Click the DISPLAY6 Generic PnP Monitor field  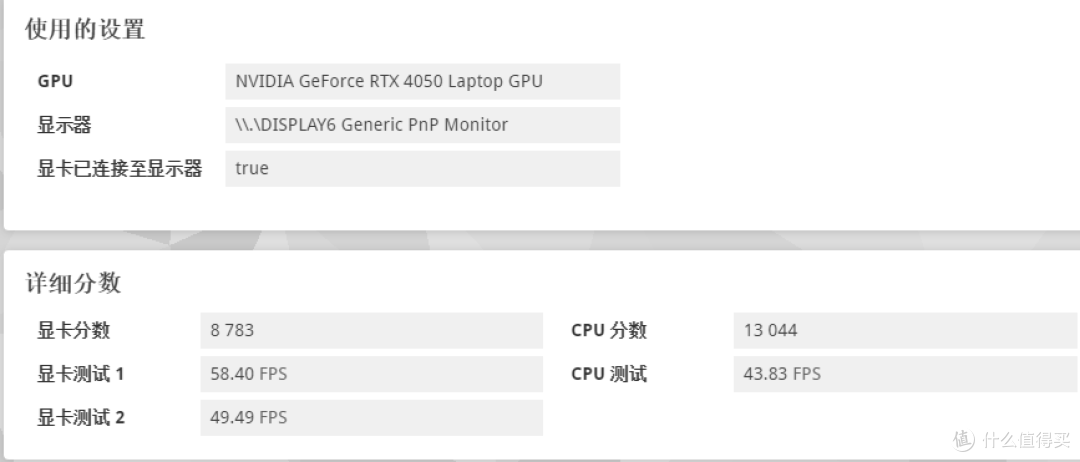pos(422,125)
